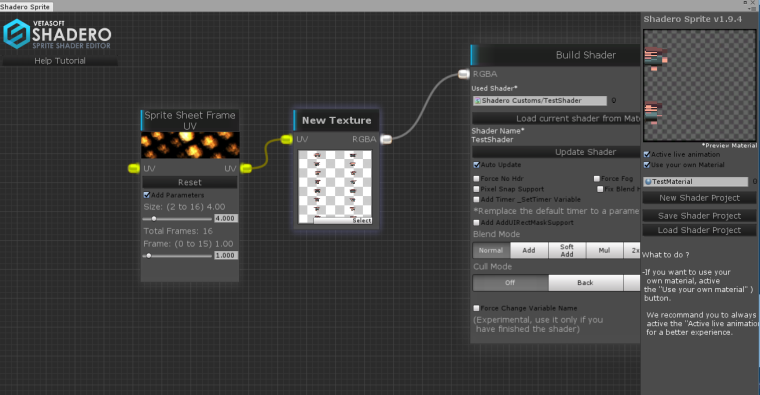Select the 2x blend mode

[632, 250]
